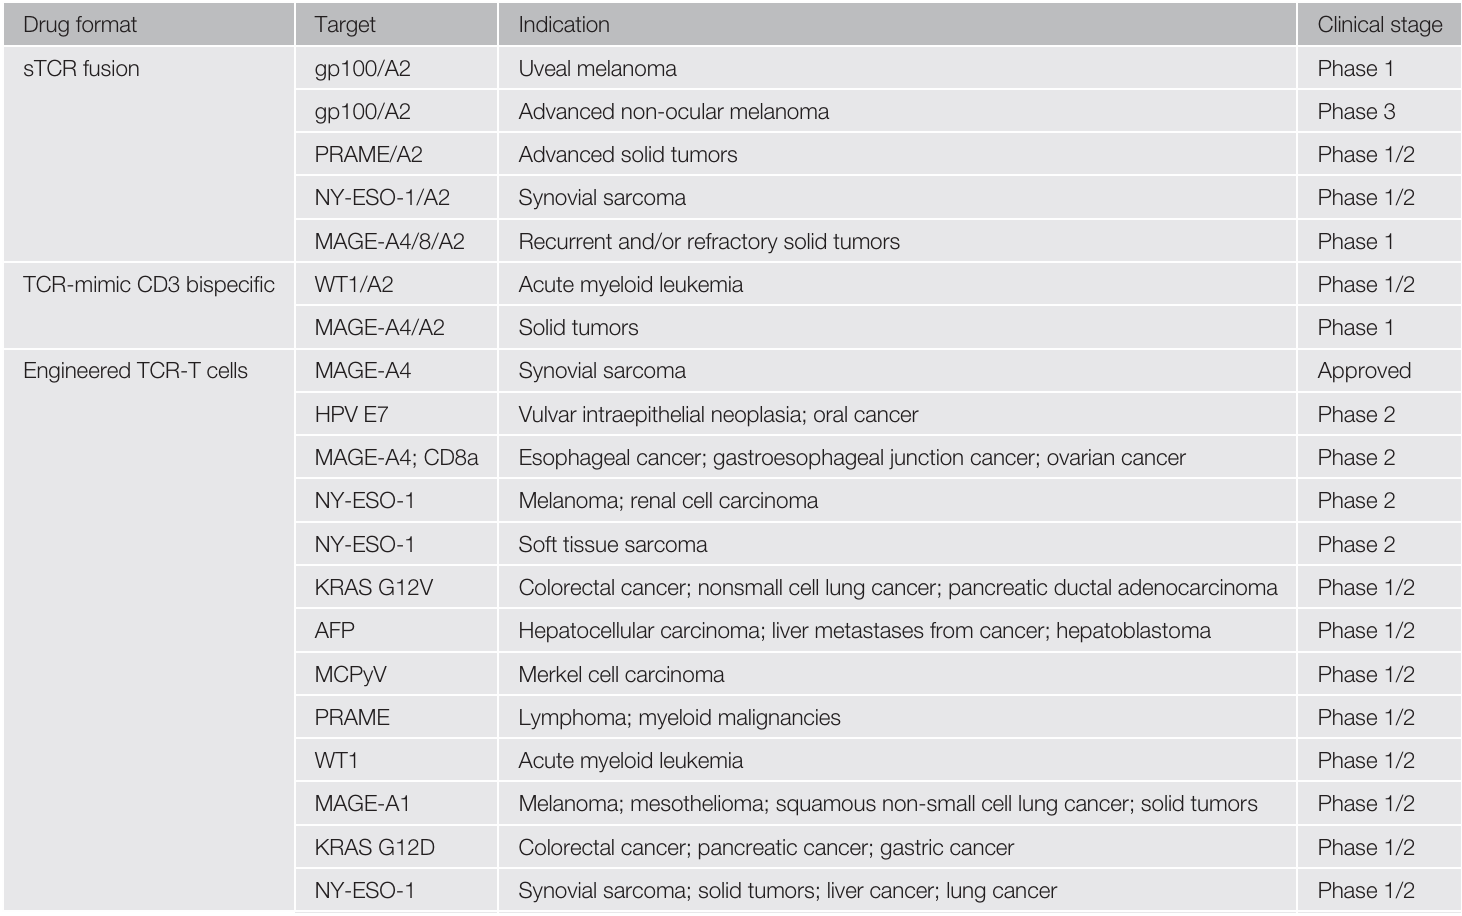This screenshot has height=916, width=1462.
Task: Click the "Drug format" column header
Action: pos(80,25)
